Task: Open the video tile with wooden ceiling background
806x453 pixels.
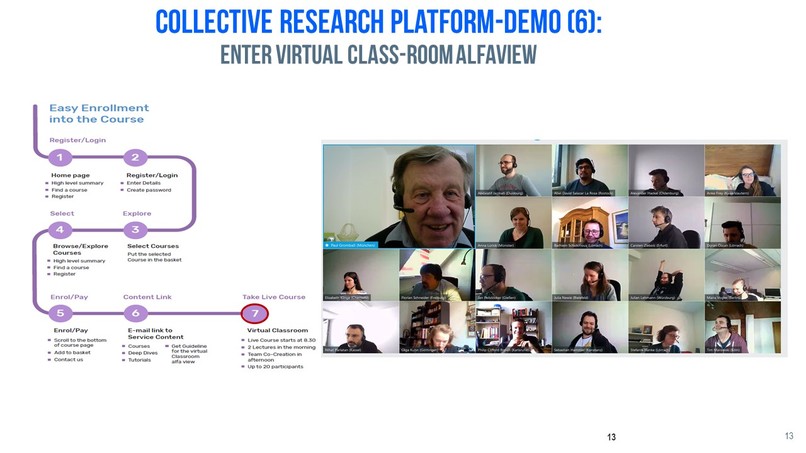Action: click(742, 170)
